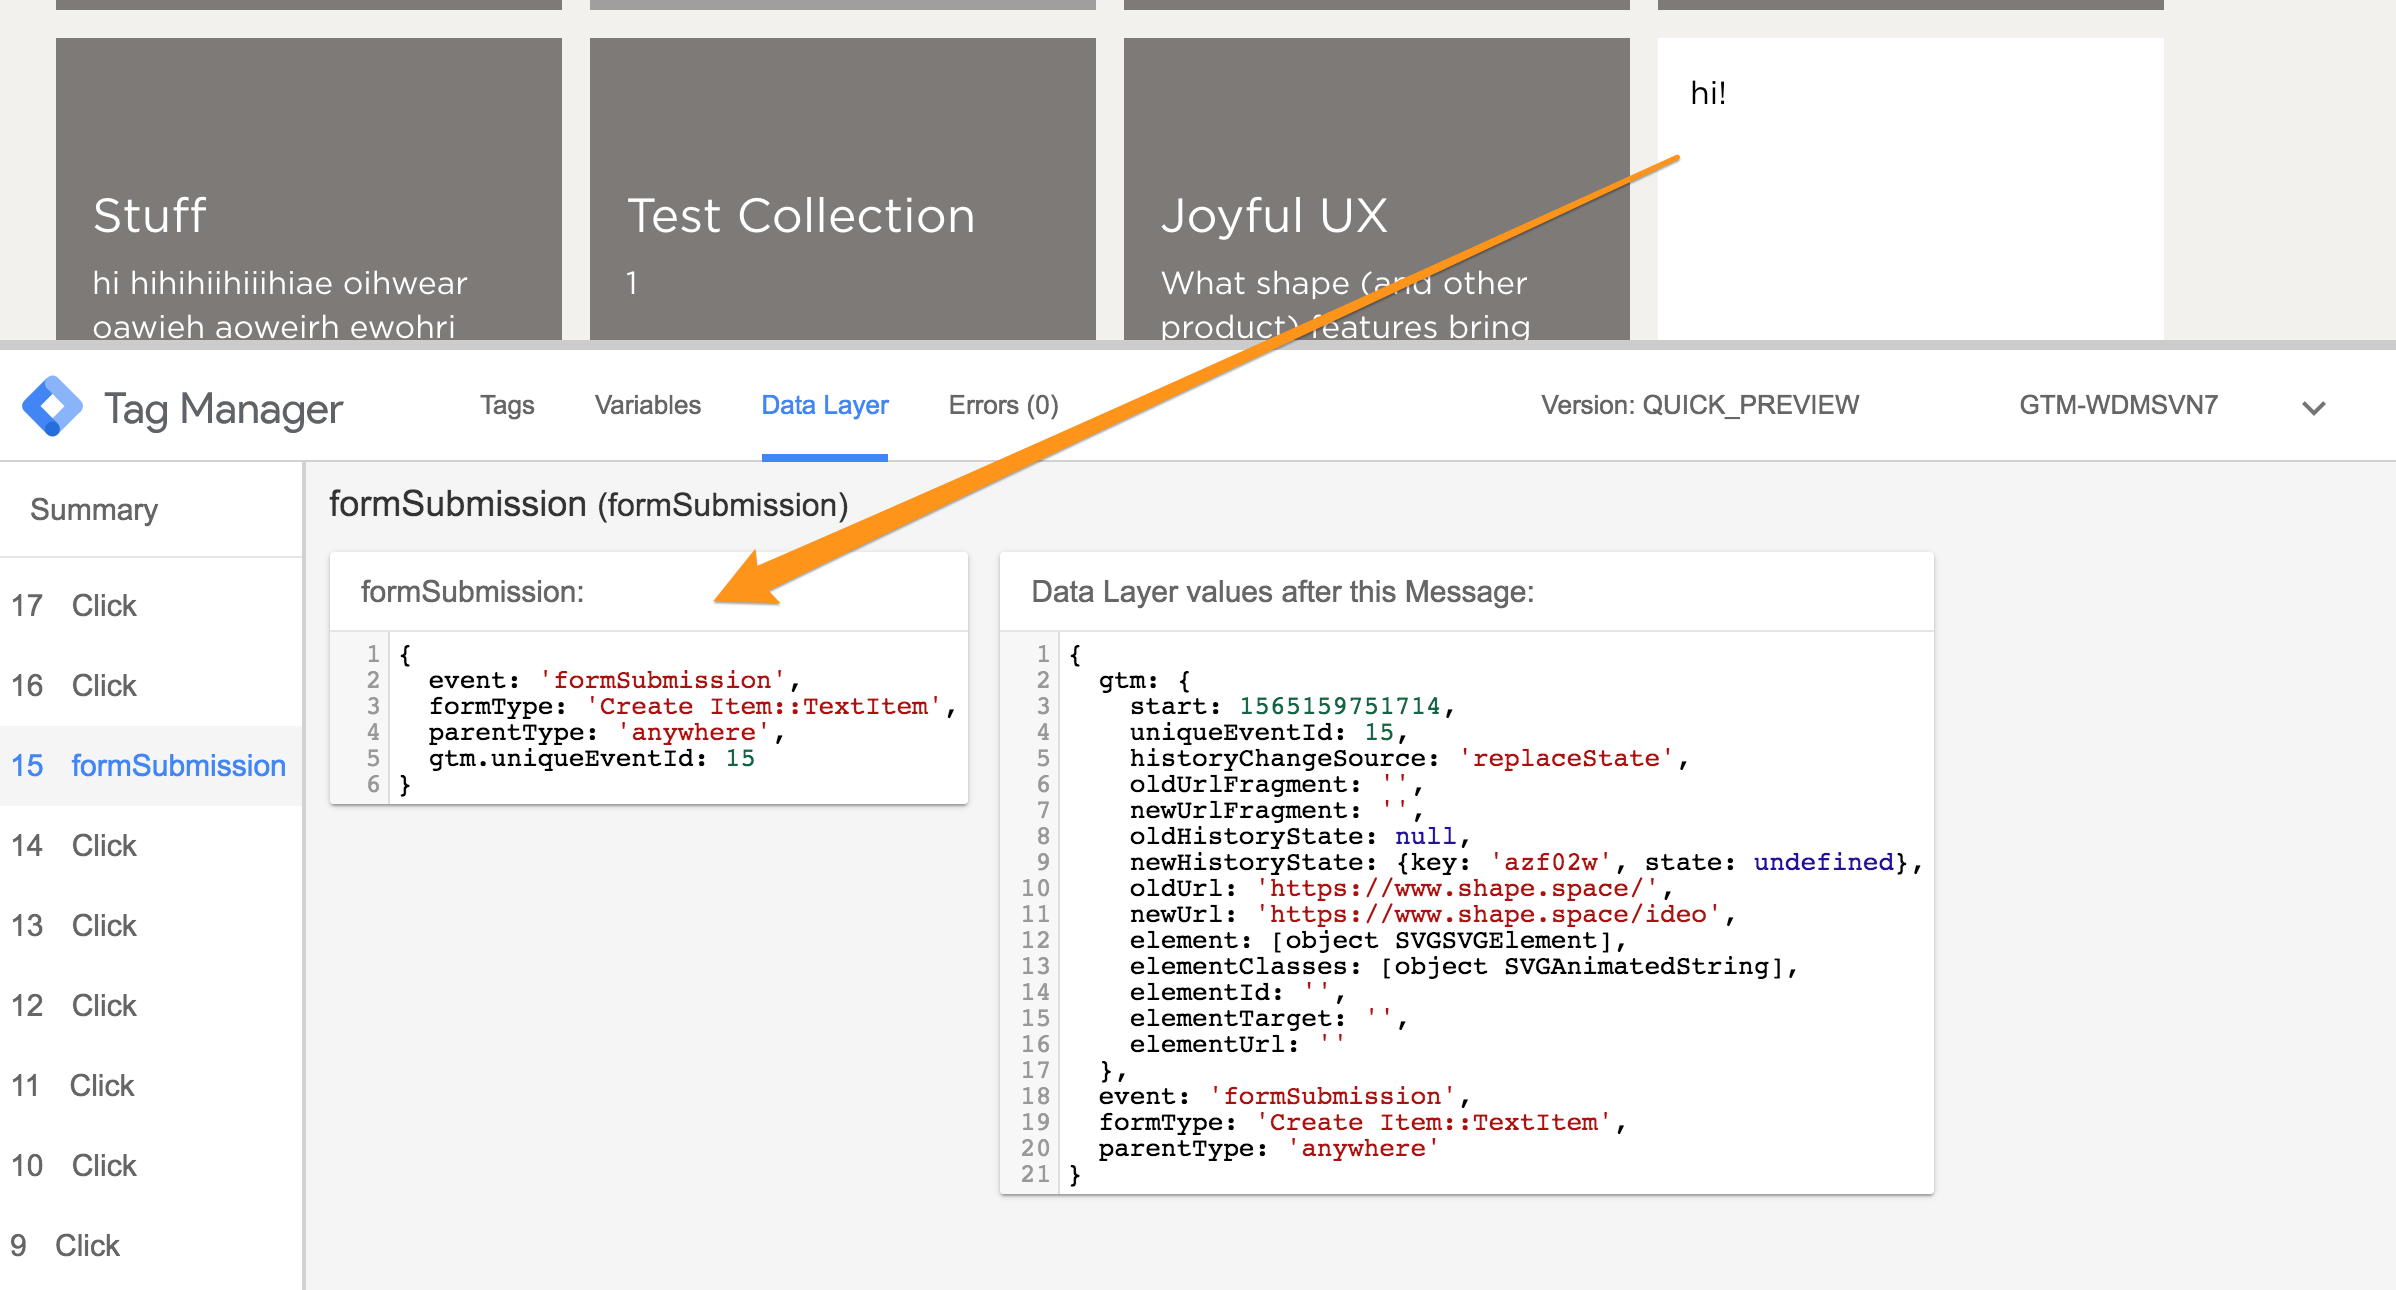Select event 14 Click
The image size is (2396, 1290).
[x=103, y=845]
